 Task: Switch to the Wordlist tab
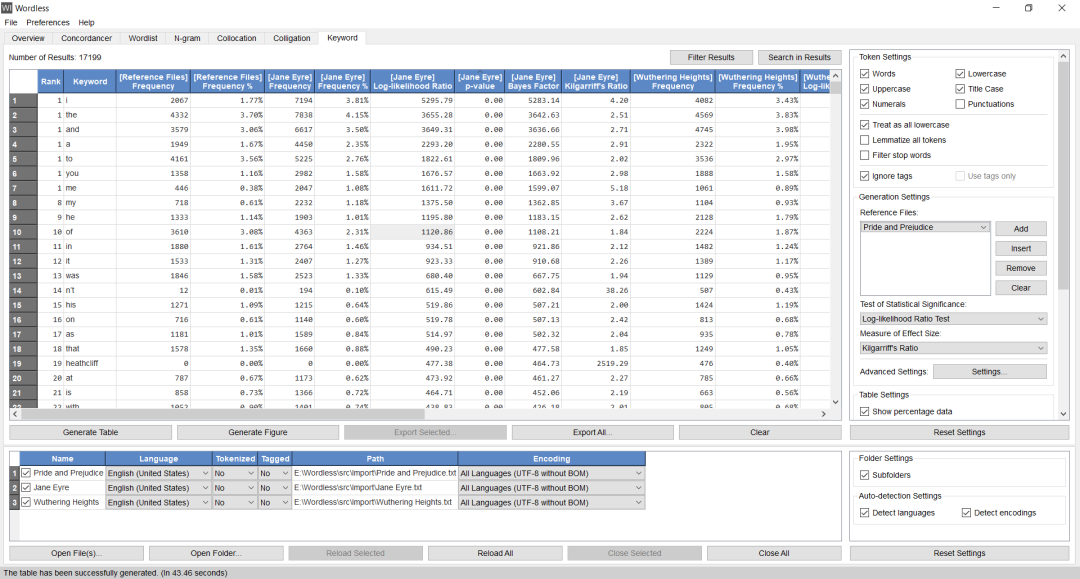tap(143, 39)
